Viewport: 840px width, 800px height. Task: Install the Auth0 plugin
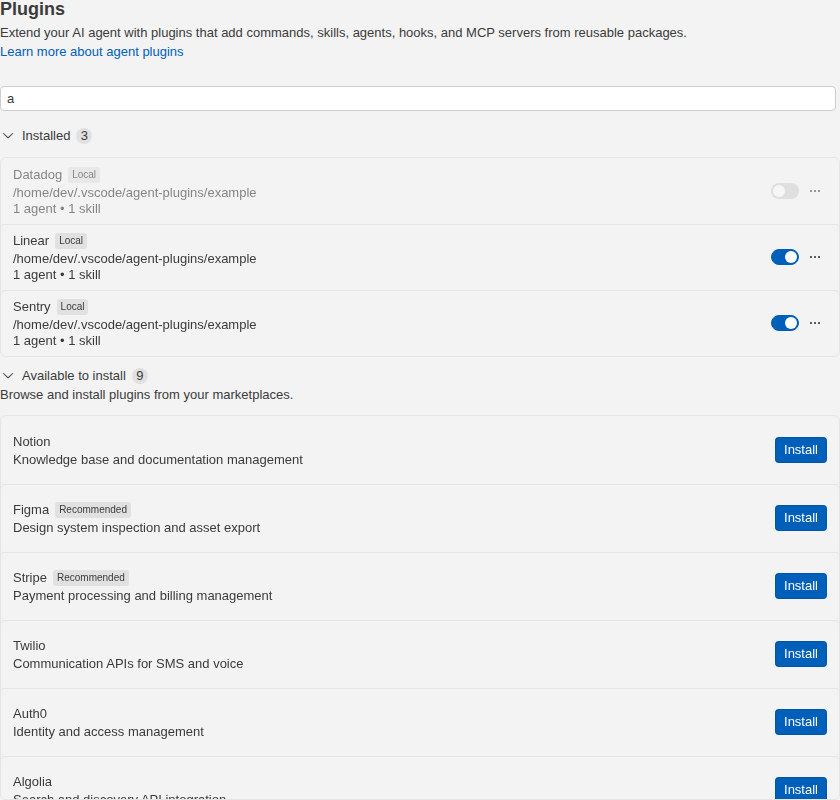tap(800, 722)
